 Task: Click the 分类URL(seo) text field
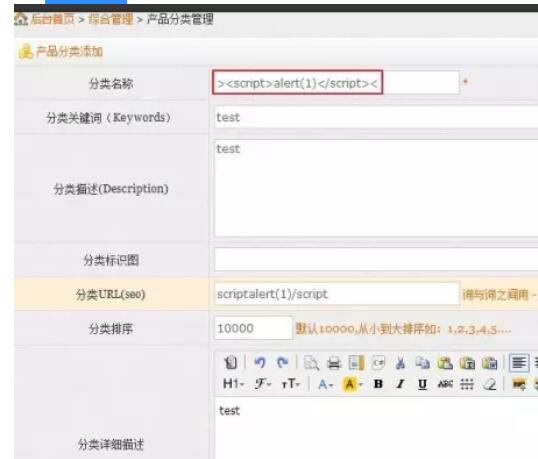337,294
